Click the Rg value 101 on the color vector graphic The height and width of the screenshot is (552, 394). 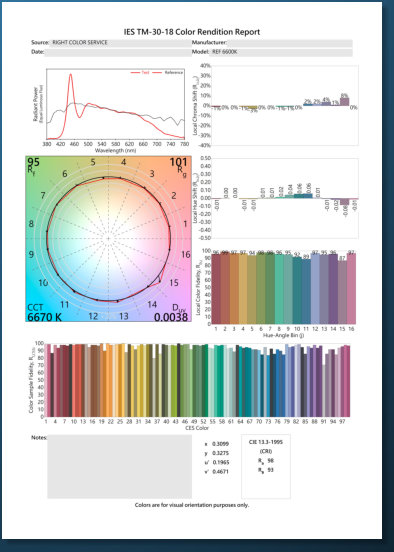coord(178,162)
